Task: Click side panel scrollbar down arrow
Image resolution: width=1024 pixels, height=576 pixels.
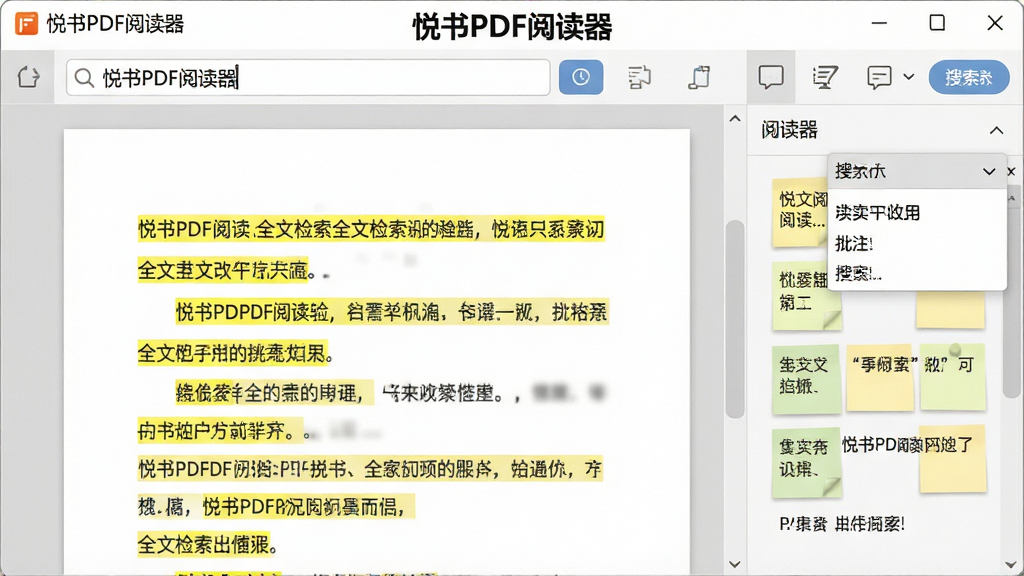Action: (x=1012, y=564)
